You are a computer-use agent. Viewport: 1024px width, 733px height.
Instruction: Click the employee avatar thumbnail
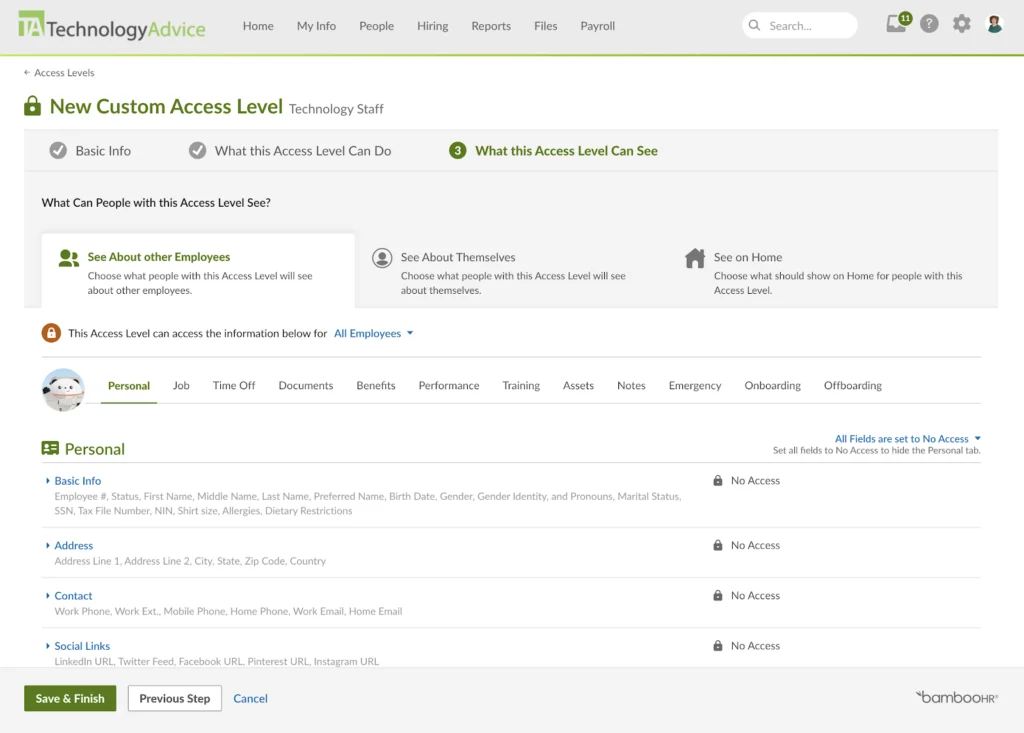coord(63,389)
